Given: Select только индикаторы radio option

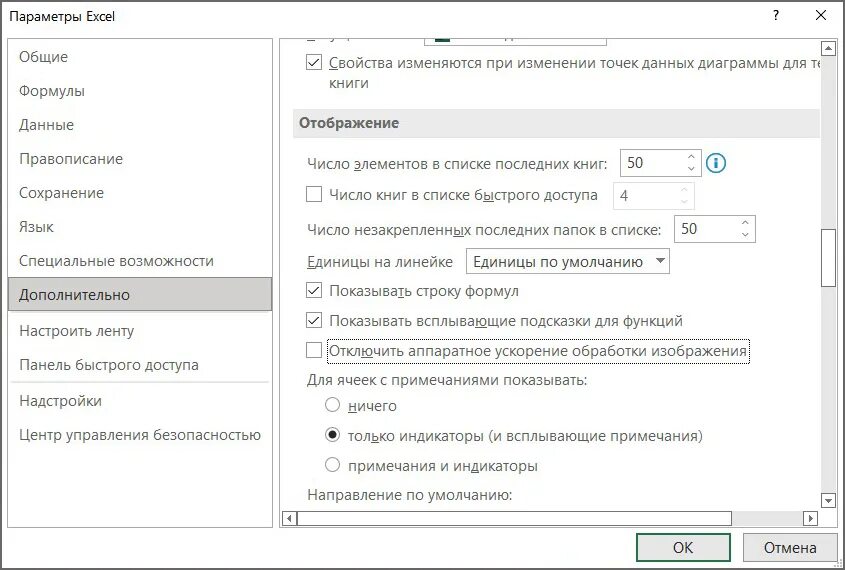Looking at the screenshot, I should point(333,435).
